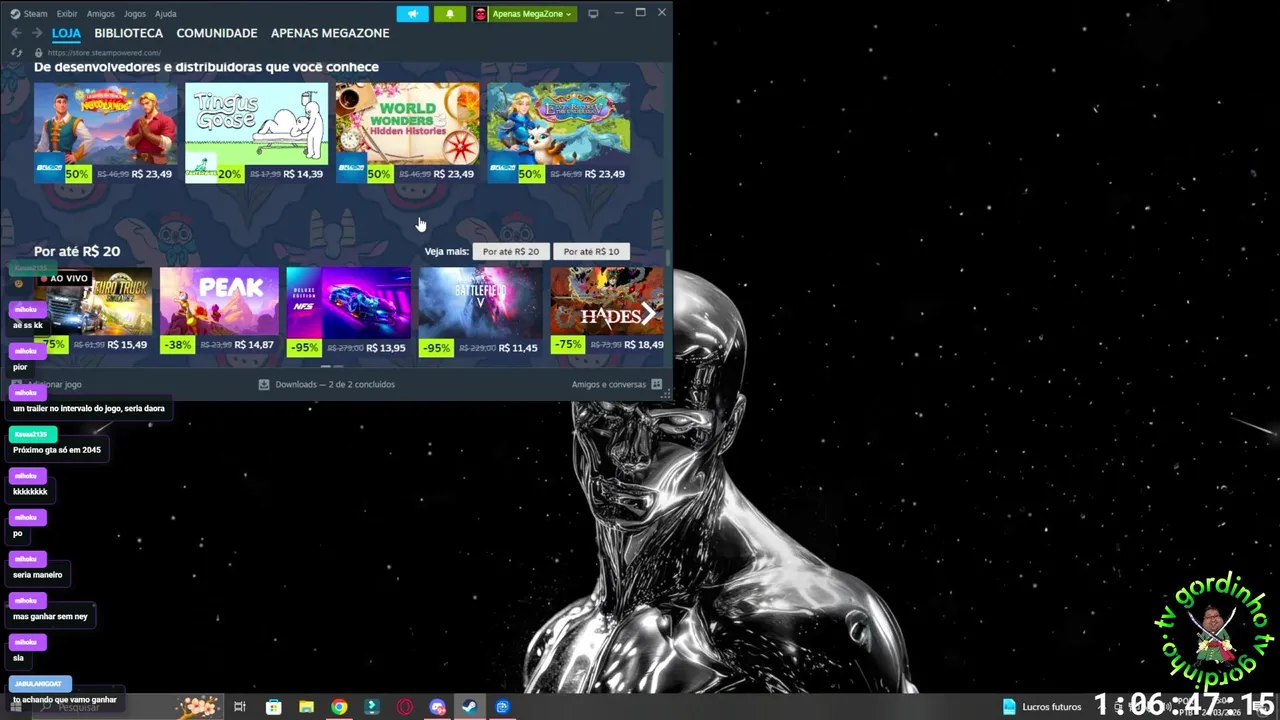
Task: Open the Steam icon on the taskbar
Action: [469, 707]
